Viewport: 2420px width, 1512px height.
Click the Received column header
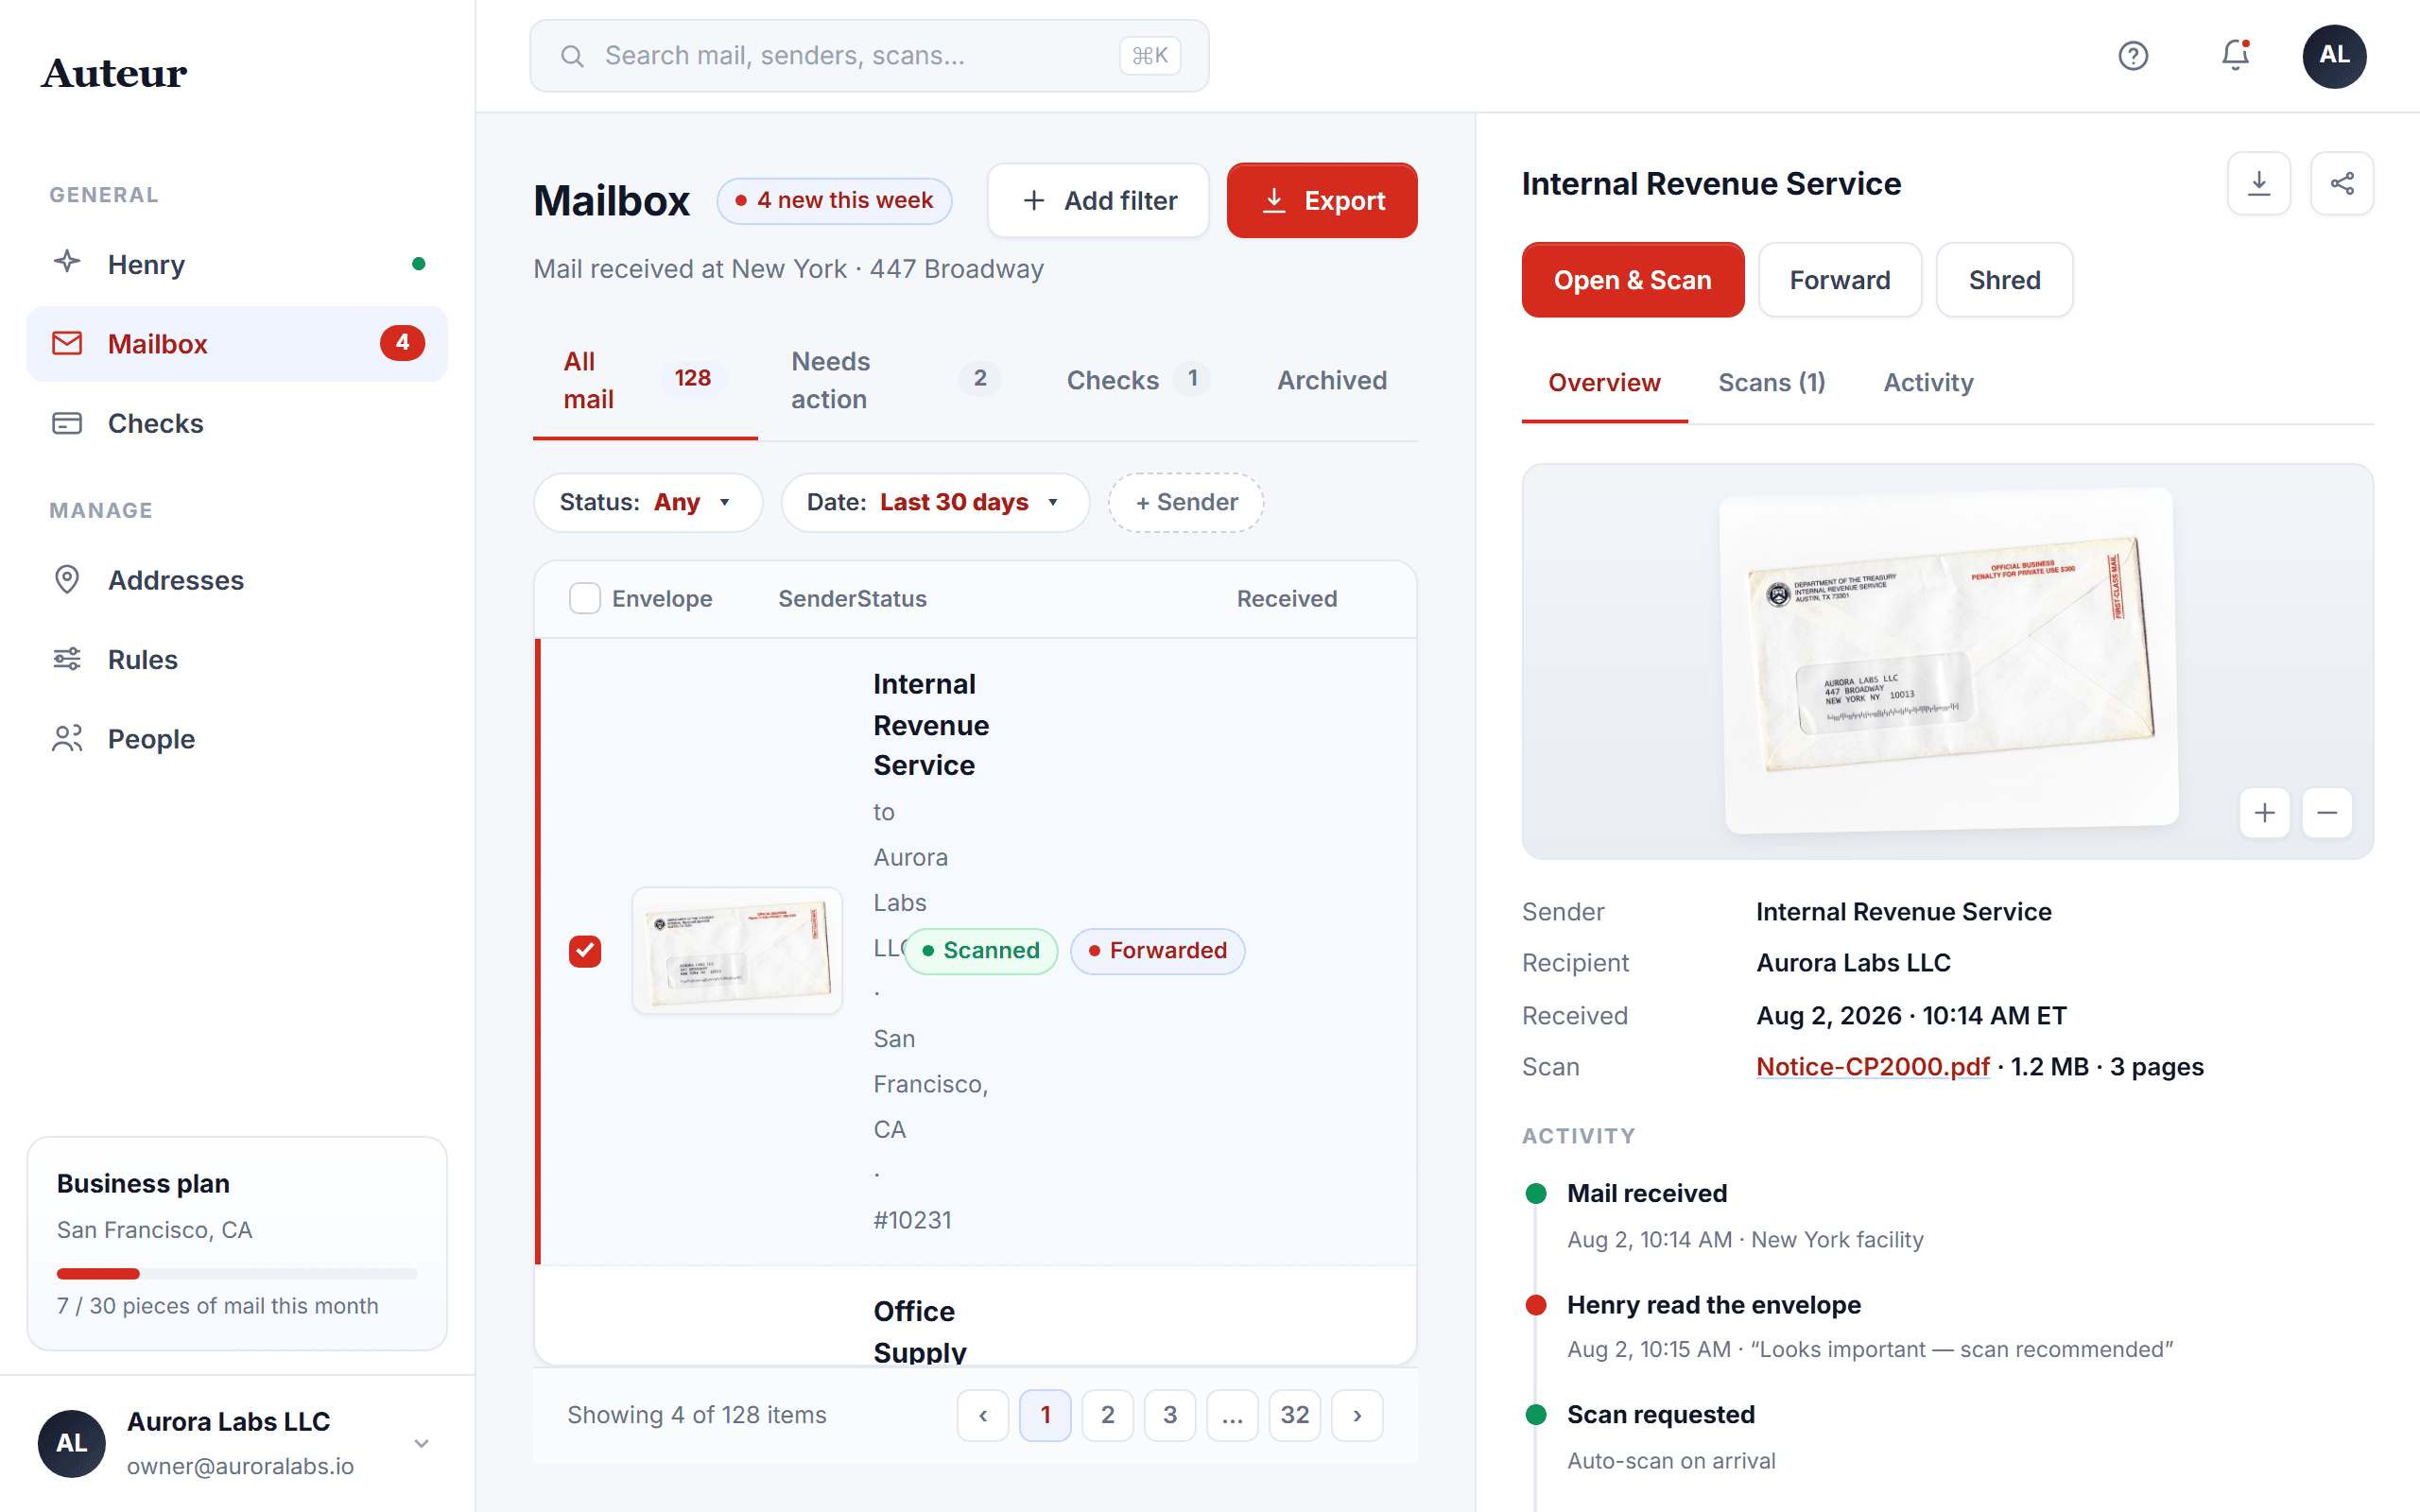pos(1286,598)
